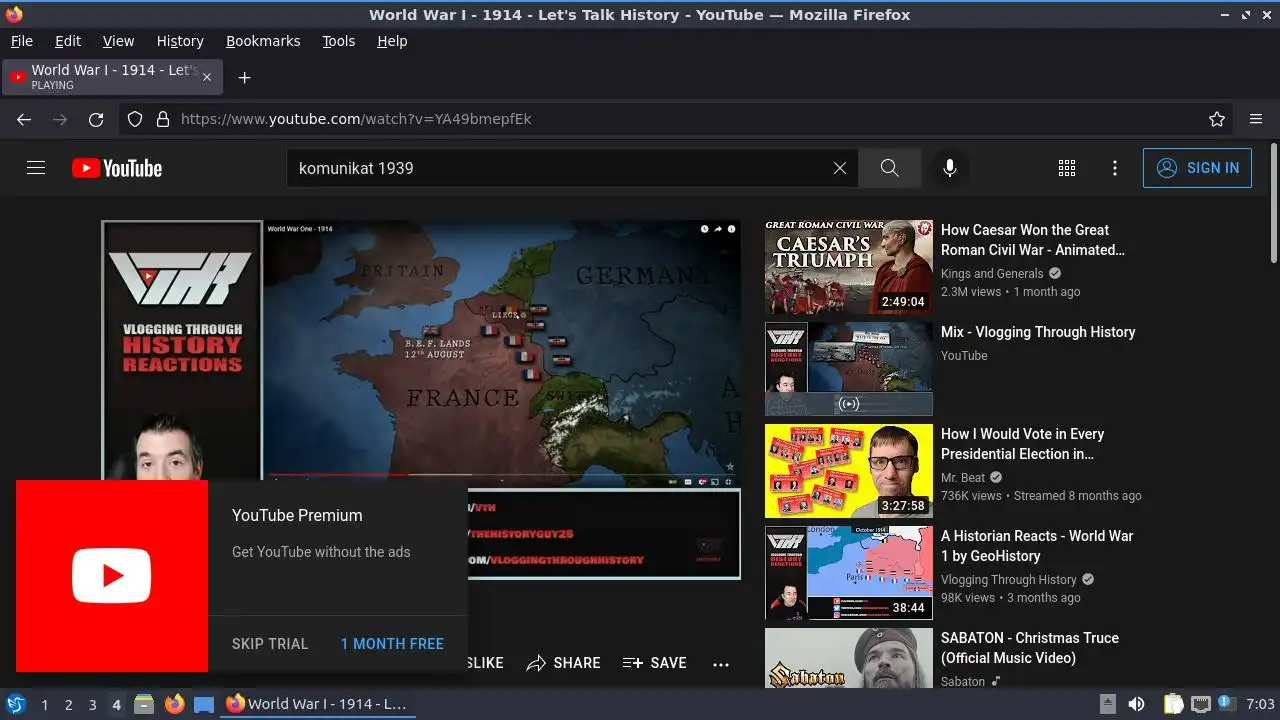Go to YouTube home via the logo
This screenshot has width=1280, height=720.
[x=117, y=168]
